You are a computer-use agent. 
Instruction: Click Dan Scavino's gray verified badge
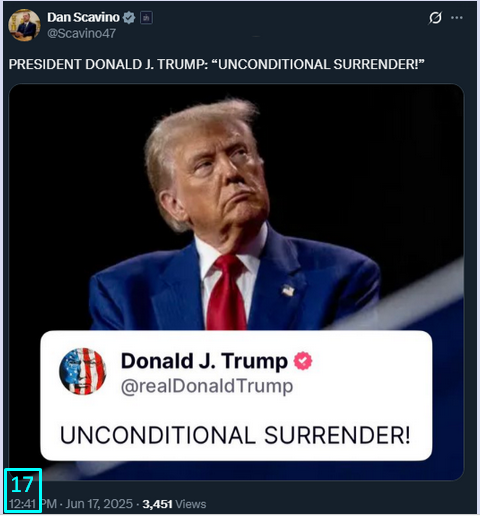point(129,18)
